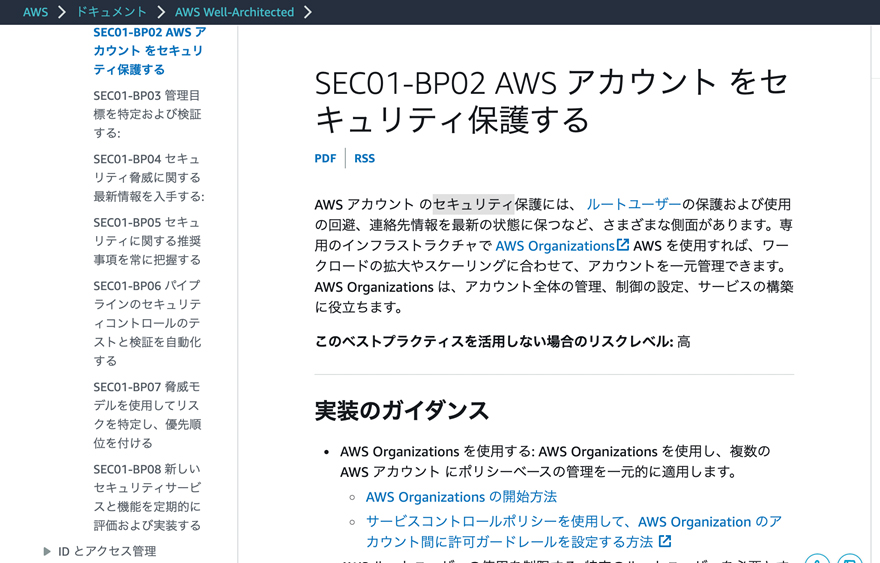Open AWS Organizations の開始方法 link
Image resolution: width=880 pixels, height=563 pixels.
click(x=461, y=497)
